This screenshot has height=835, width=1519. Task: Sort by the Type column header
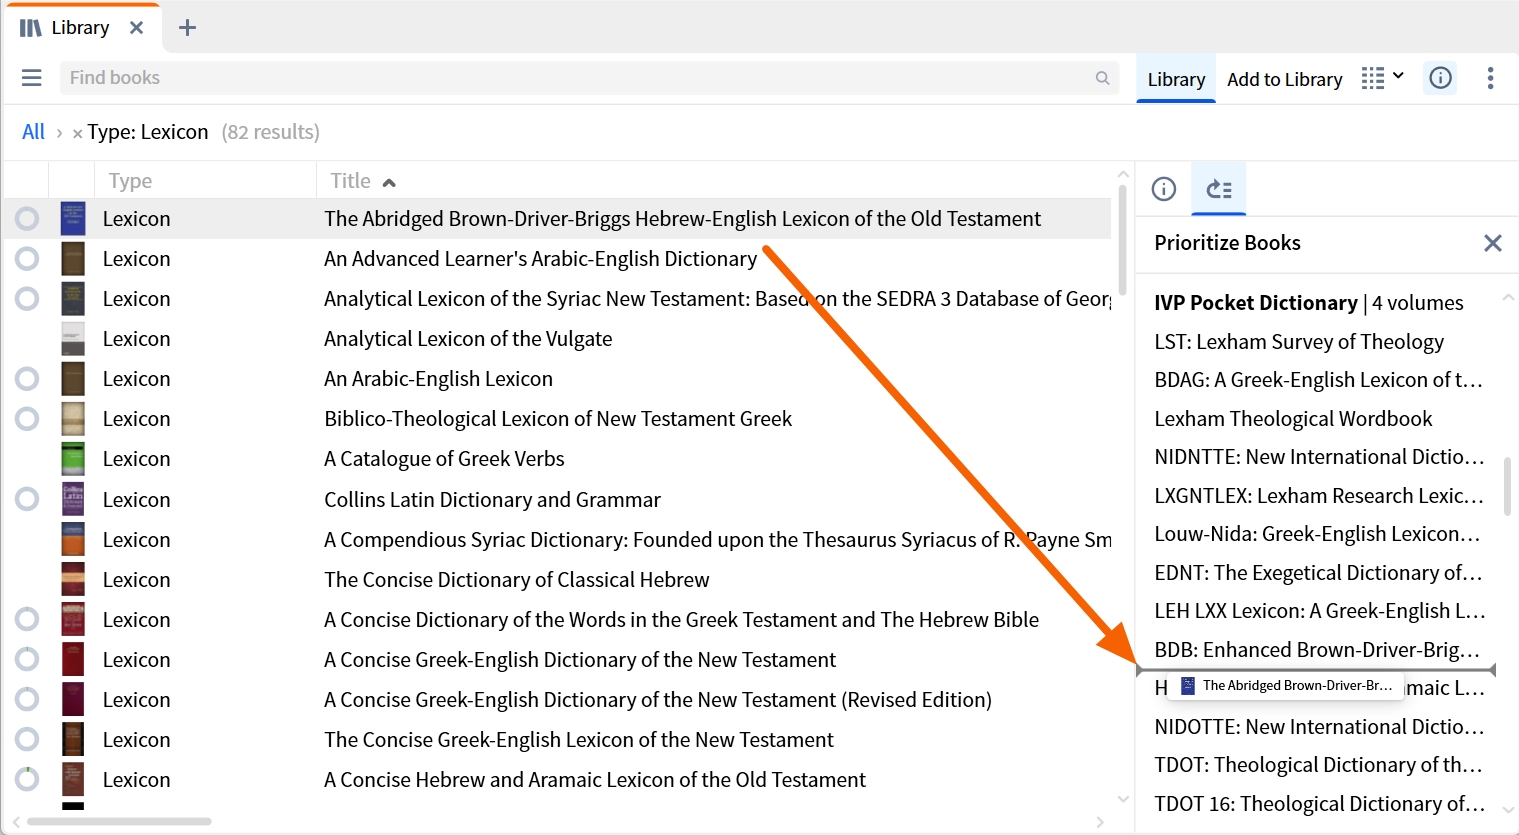[130, 181]
